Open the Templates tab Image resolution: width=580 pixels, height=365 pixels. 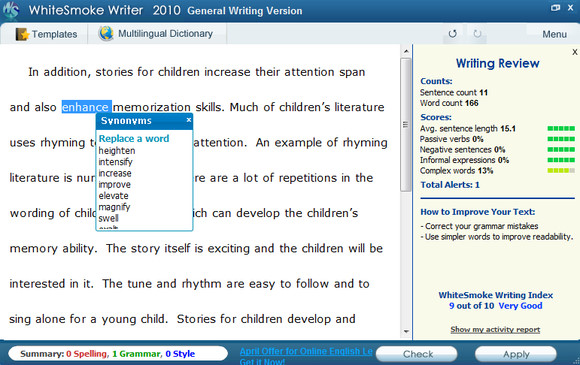pyautogui.click(x=46, y=34)
